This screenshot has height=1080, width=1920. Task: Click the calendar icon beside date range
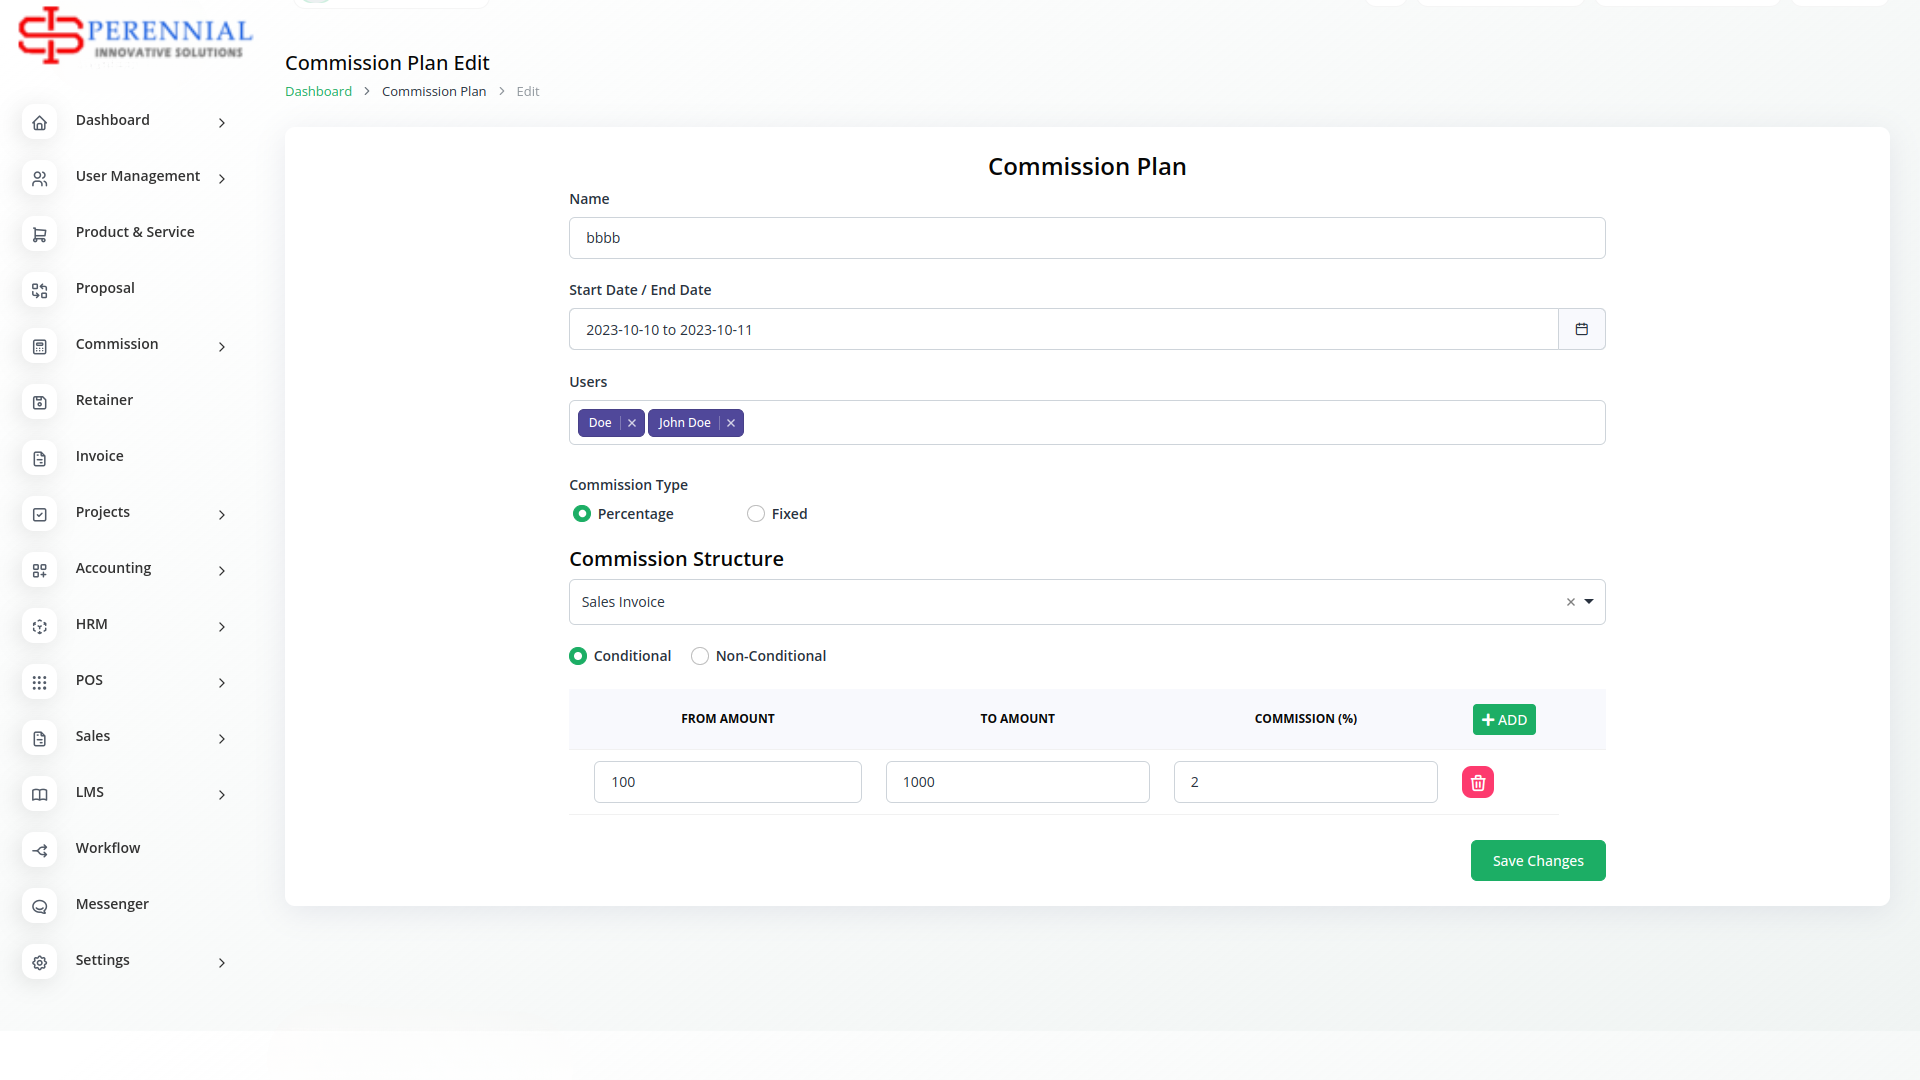coord(1581,329)
